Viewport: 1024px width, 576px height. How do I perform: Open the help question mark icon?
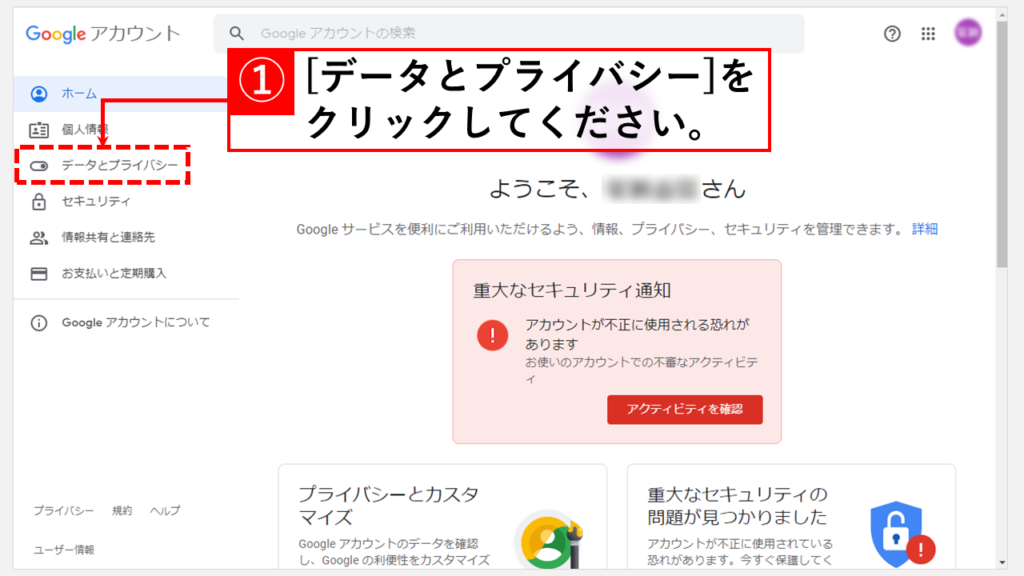point(892,33)
